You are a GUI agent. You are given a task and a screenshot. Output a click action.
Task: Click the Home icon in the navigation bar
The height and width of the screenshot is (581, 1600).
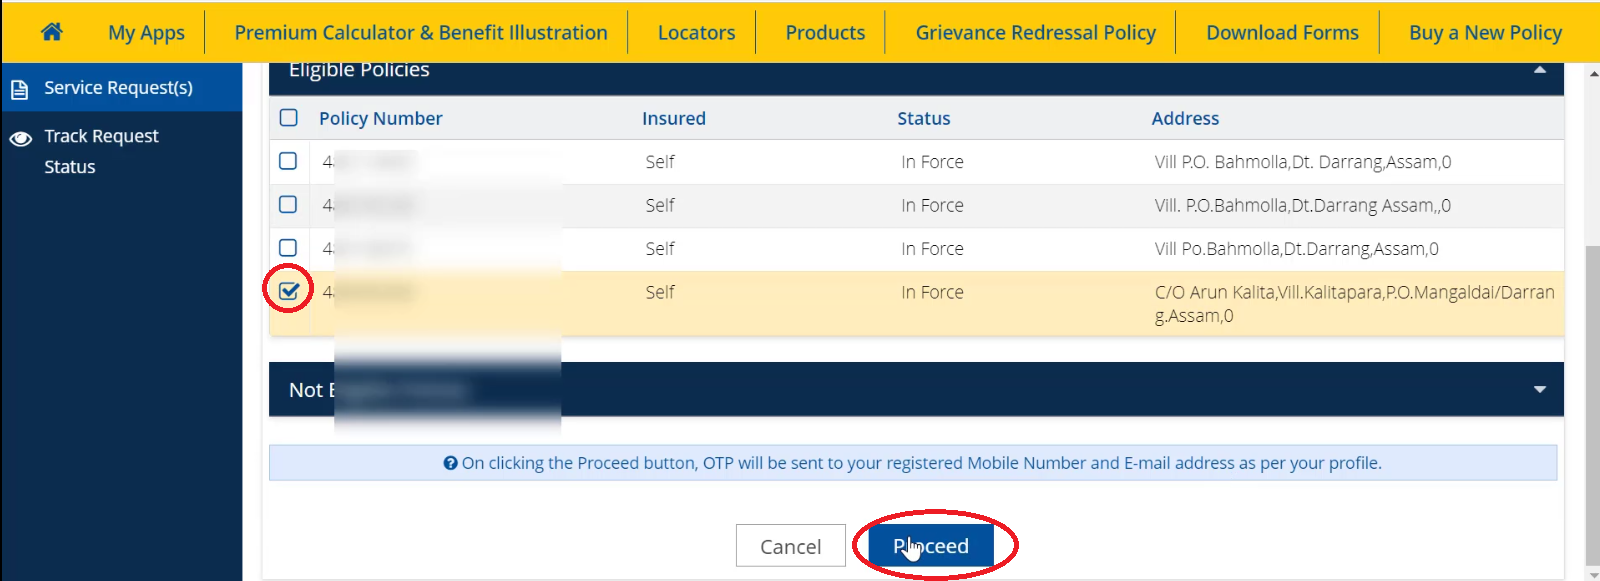(50, 31)
